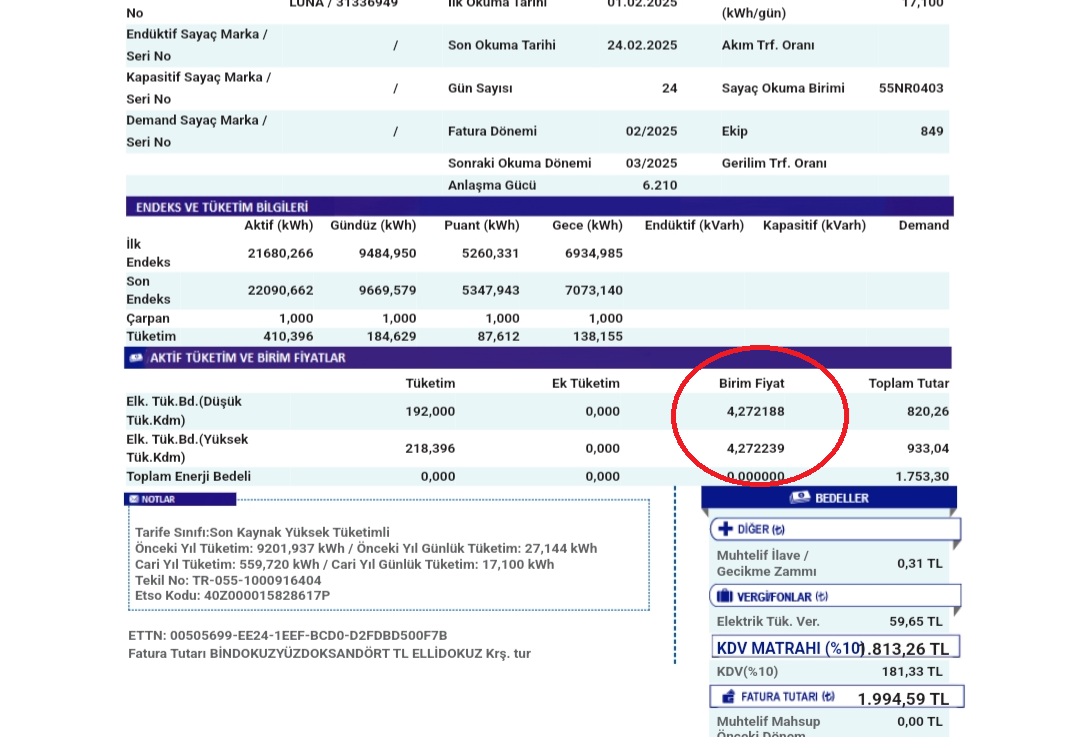The image size is (1080, 750).
Task: Select the Tekil No TR-055-1000916404 line
Action: click(228, 581)
